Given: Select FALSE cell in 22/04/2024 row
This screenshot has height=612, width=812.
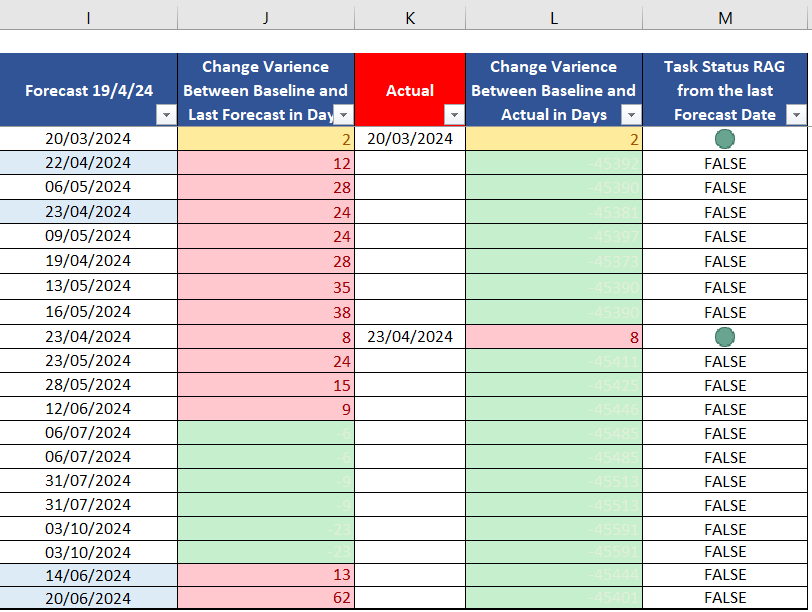Looking at the screenshot, I should point(725,163).
